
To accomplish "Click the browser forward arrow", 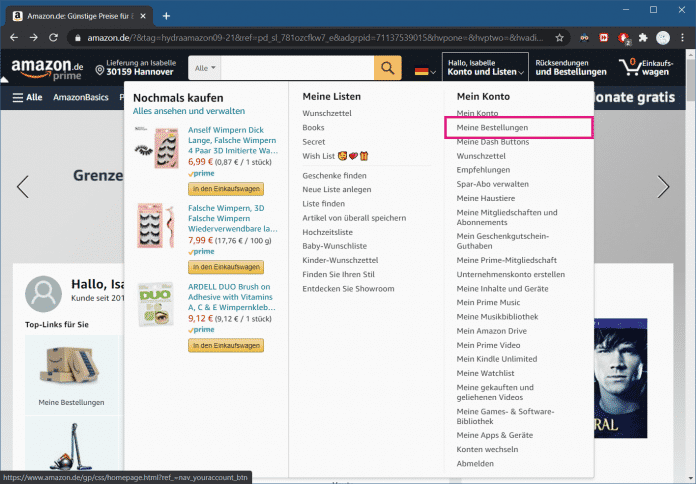I will pos(34,38).
